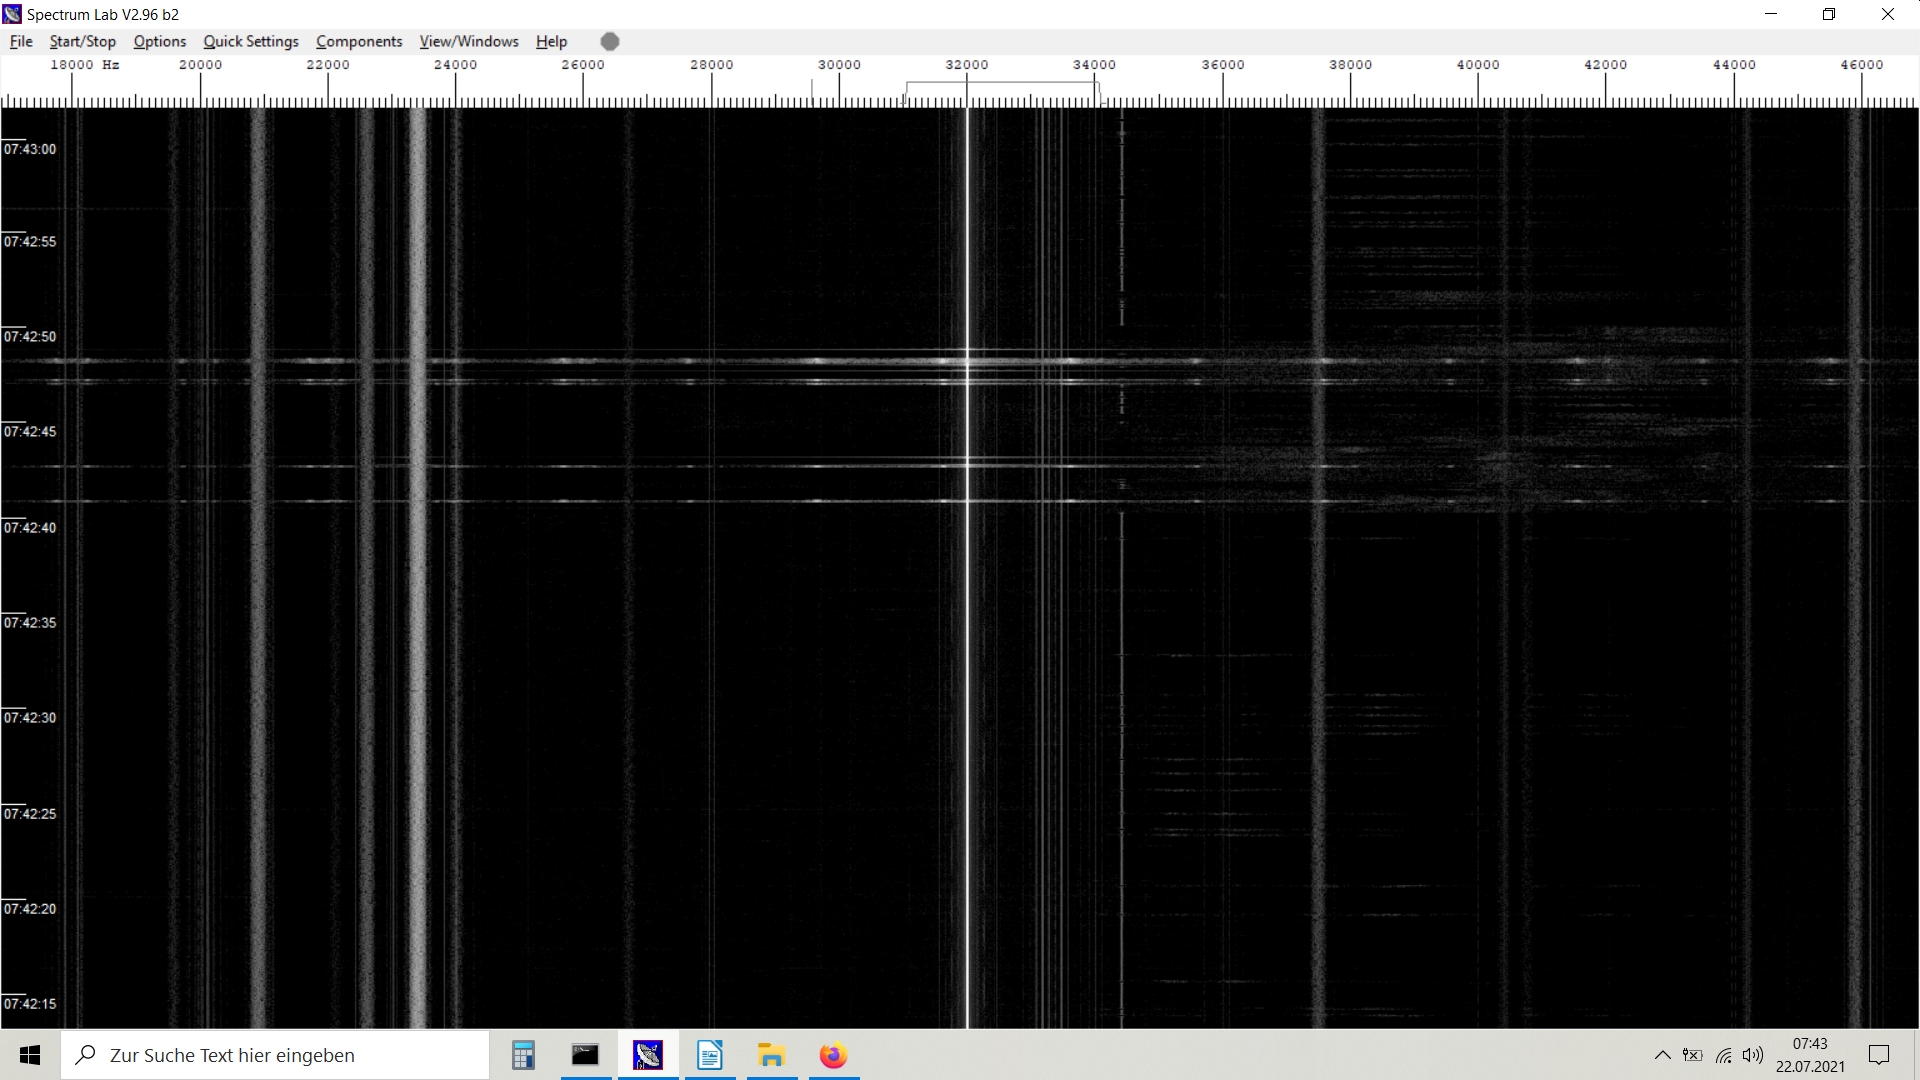
Task: Click the 36000 Hz frequency scale label
Action: 1223,65
